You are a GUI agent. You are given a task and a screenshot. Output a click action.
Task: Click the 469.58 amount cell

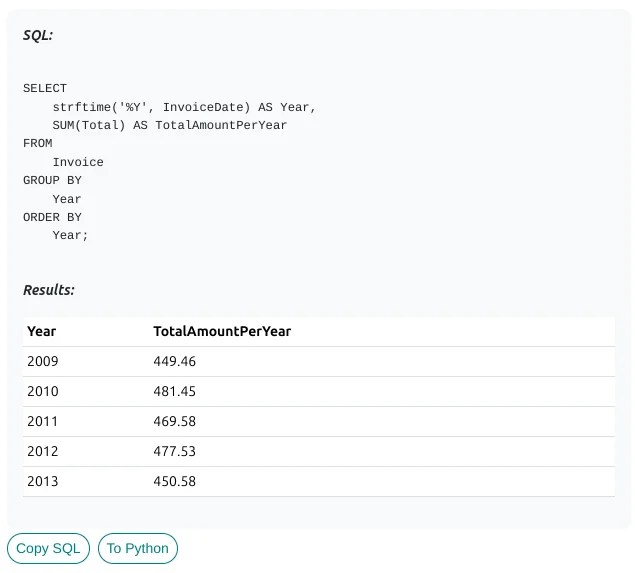174,421
